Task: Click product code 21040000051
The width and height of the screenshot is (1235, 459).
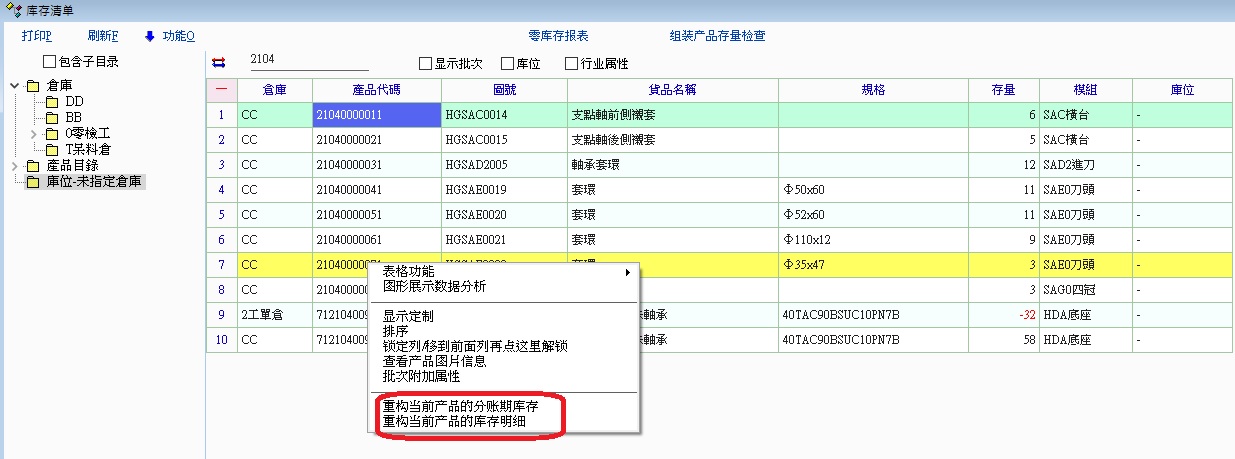Action: click(377, 215)
